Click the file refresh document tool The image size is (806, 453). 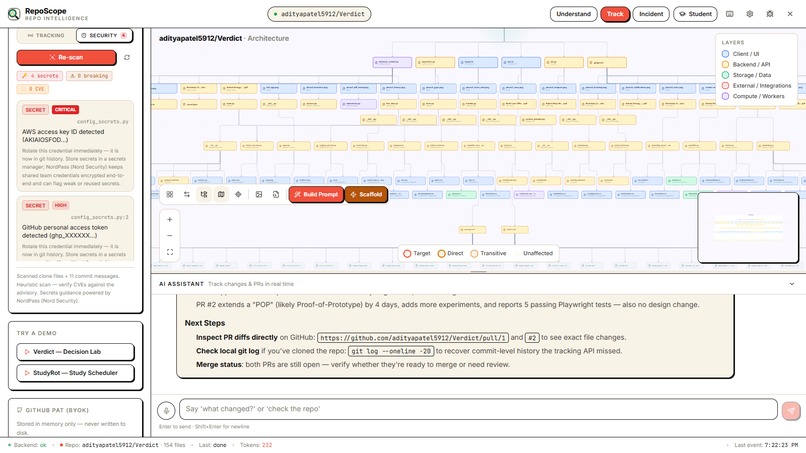tap(276, 194)
